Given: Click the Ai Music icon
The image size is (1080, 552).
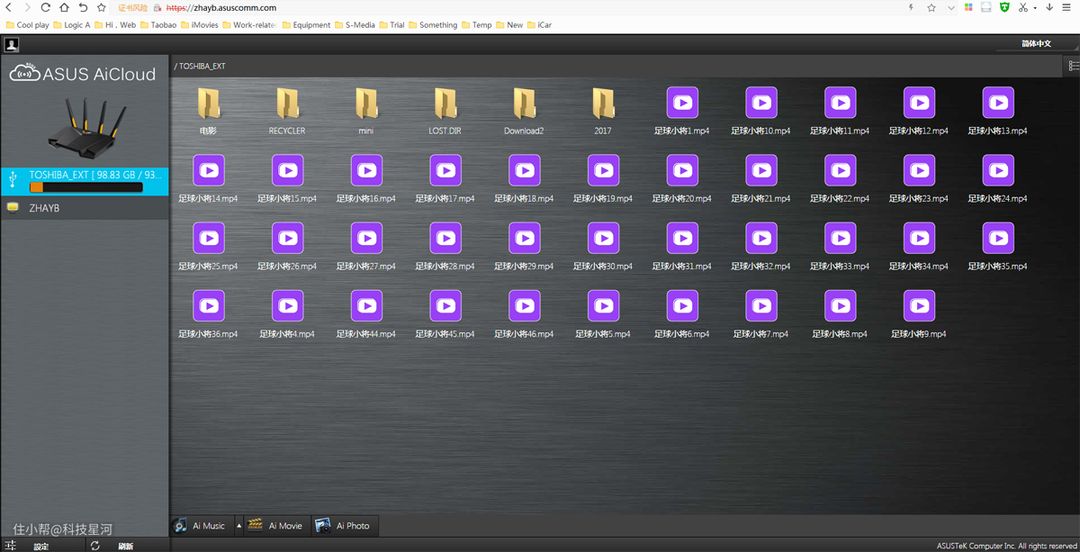Looking at the screenshot, I should [x=181, y=525].
